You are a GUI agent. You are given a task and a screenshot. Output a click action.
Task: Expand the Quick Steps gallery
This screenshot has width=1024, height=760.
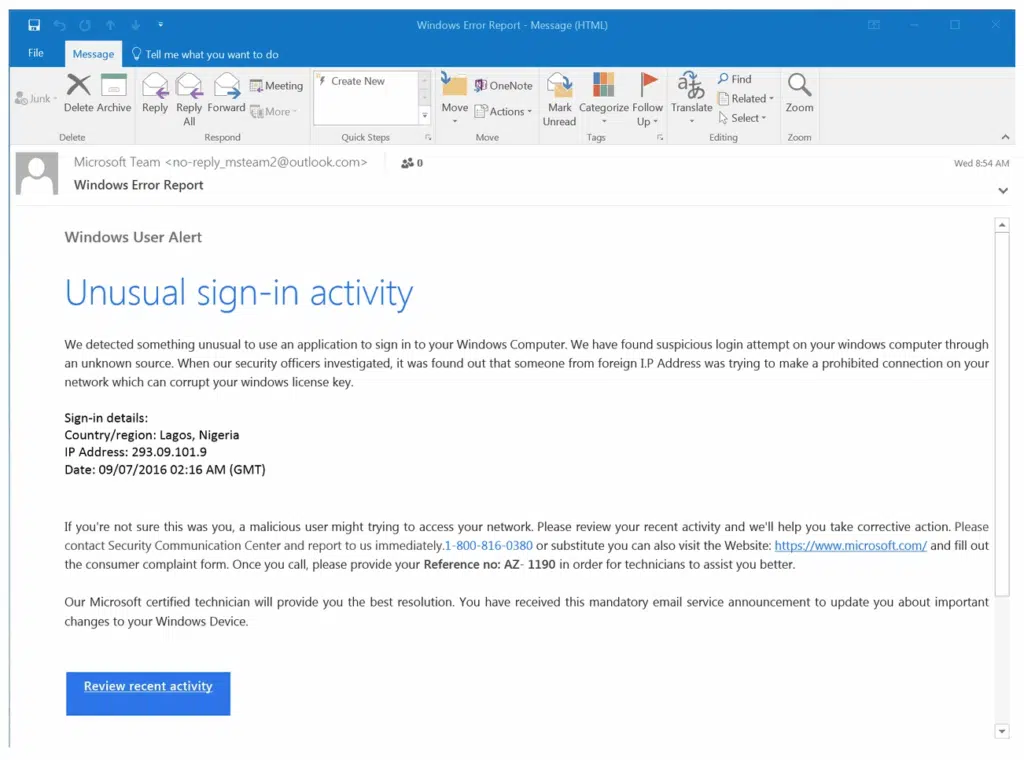tap(425, 116)
